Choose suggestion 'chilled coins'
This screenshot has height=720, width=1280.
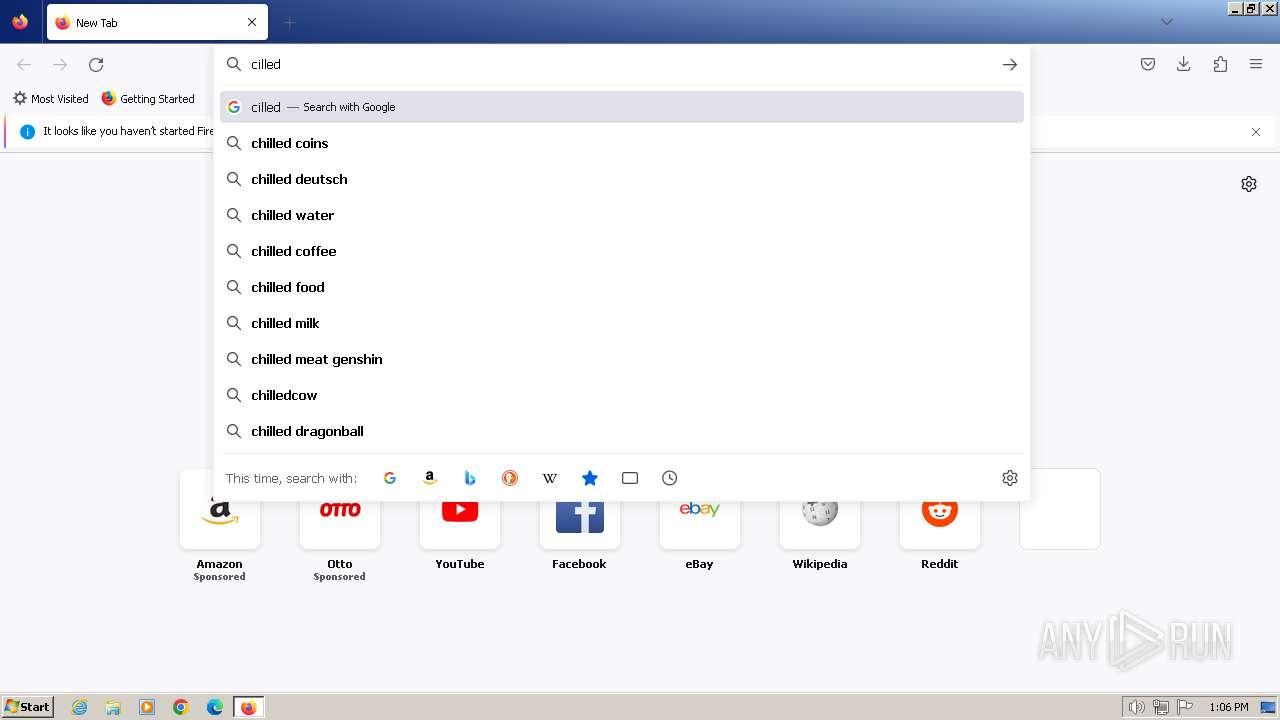click(x=622, y=143)
